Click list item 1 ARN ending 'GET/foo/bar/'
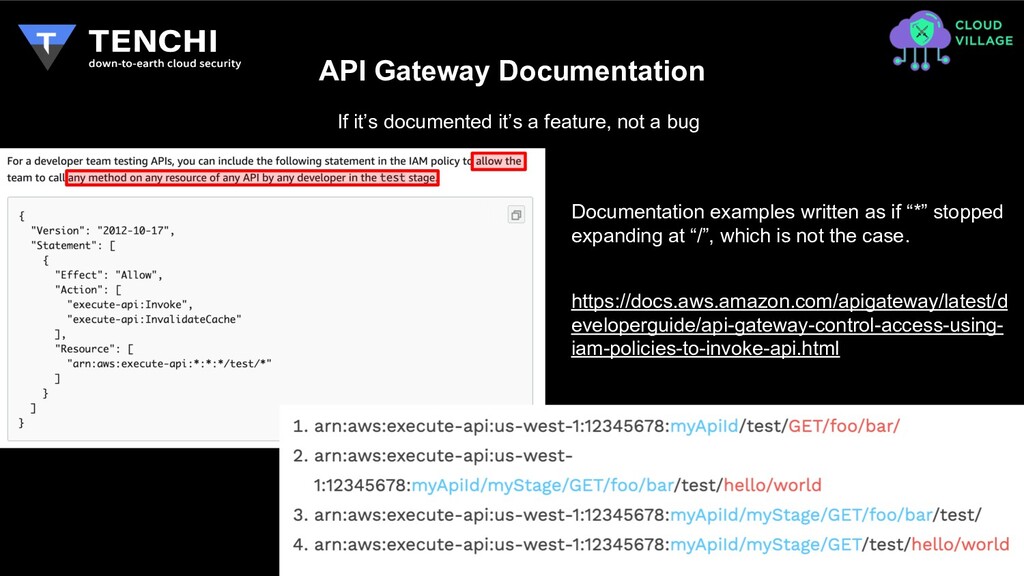1024x576 pixels. pyautogui.click(x=596, y=426)
